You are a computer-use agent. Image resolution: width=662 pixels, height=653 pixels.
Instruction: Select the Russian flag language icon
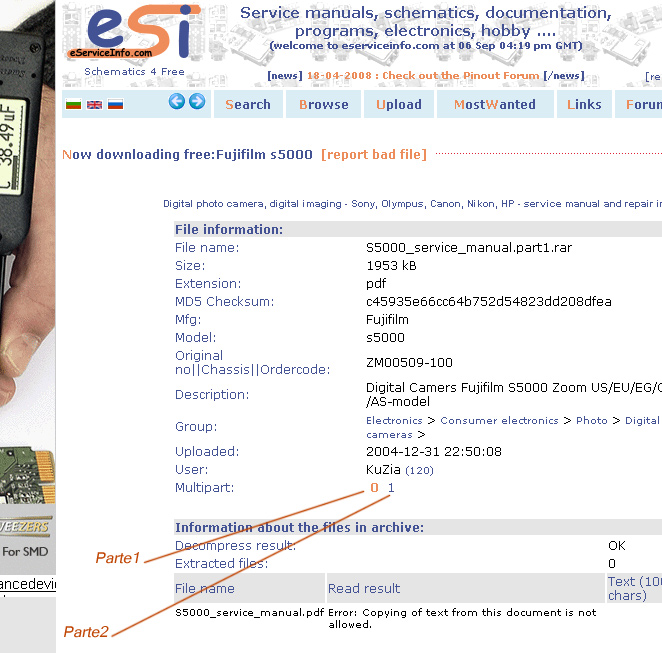tap(115, 104)
